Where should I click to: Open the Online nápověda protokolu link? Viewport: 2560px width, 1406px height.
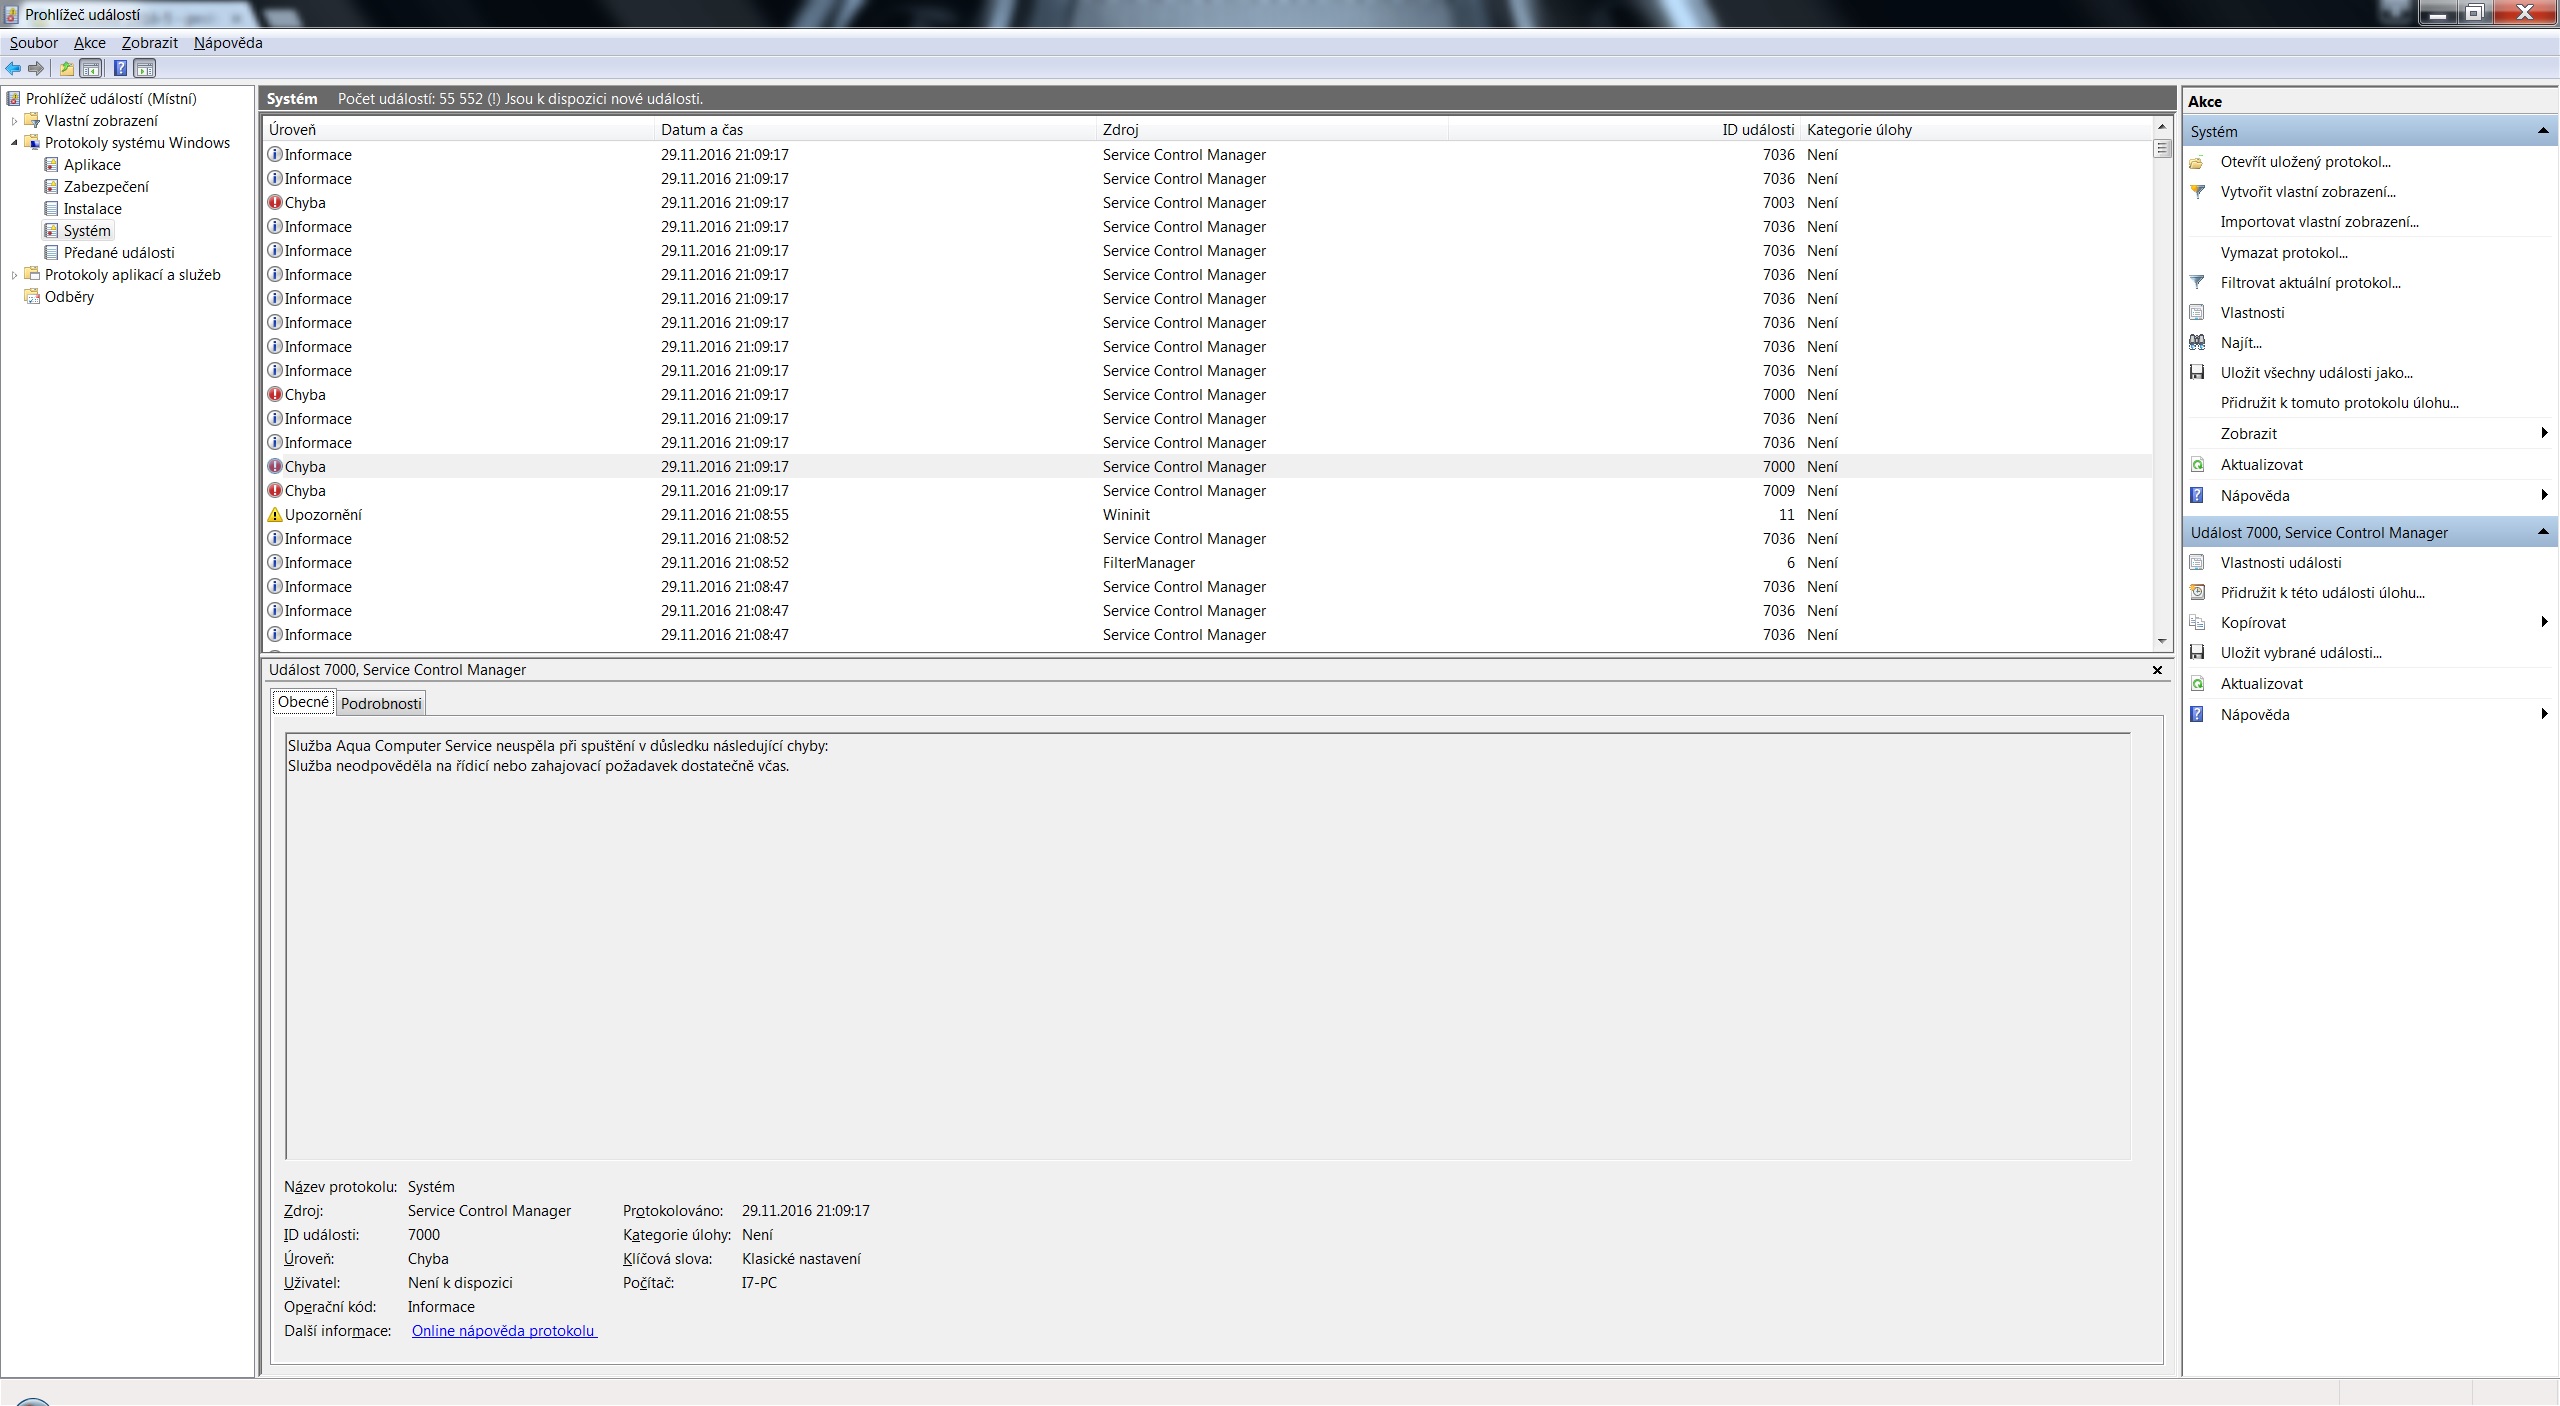[504, 1331]
